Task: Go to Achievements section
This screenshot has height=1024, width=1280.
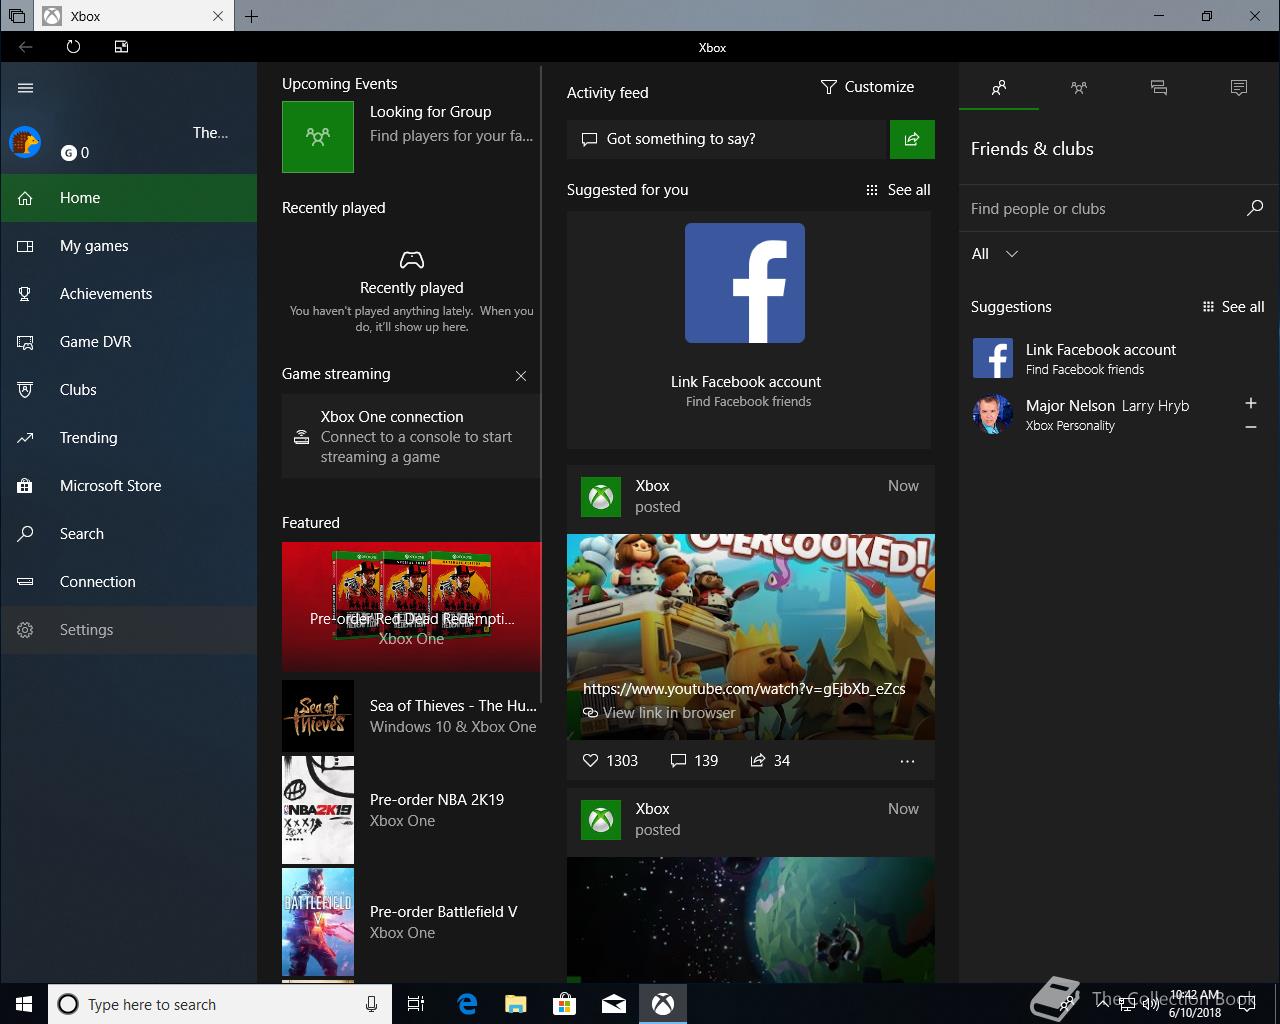Action: pos(128,294)
